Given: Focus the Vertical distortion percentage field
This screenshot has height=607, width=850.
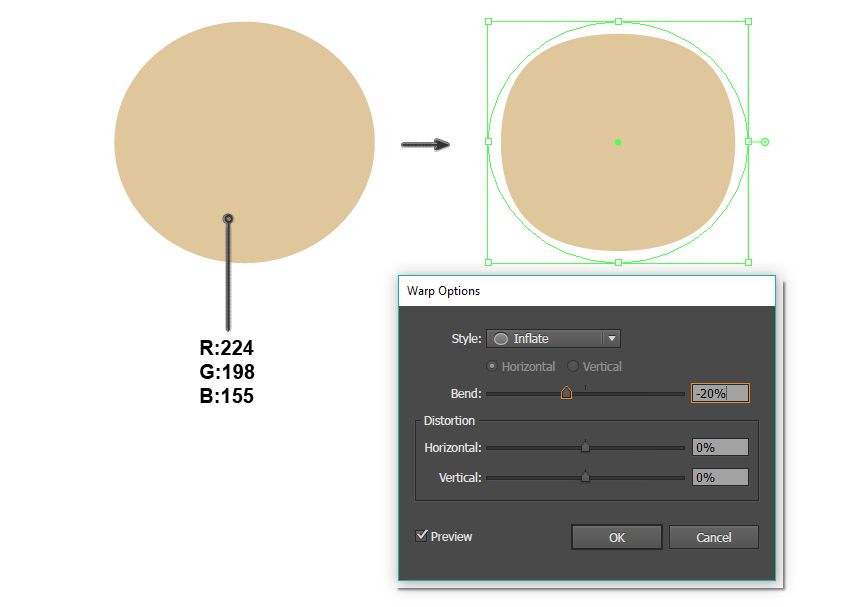Looking at the screenshot, I should pos(719,478).
